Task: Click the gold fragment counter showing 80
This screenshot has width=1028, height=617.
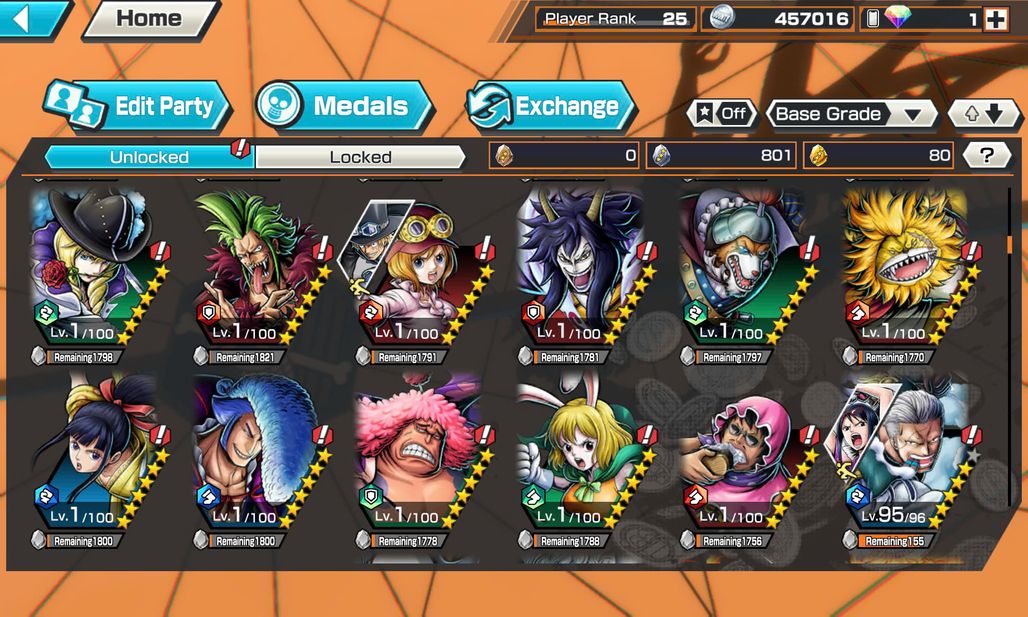Action: tap(879, 155)
